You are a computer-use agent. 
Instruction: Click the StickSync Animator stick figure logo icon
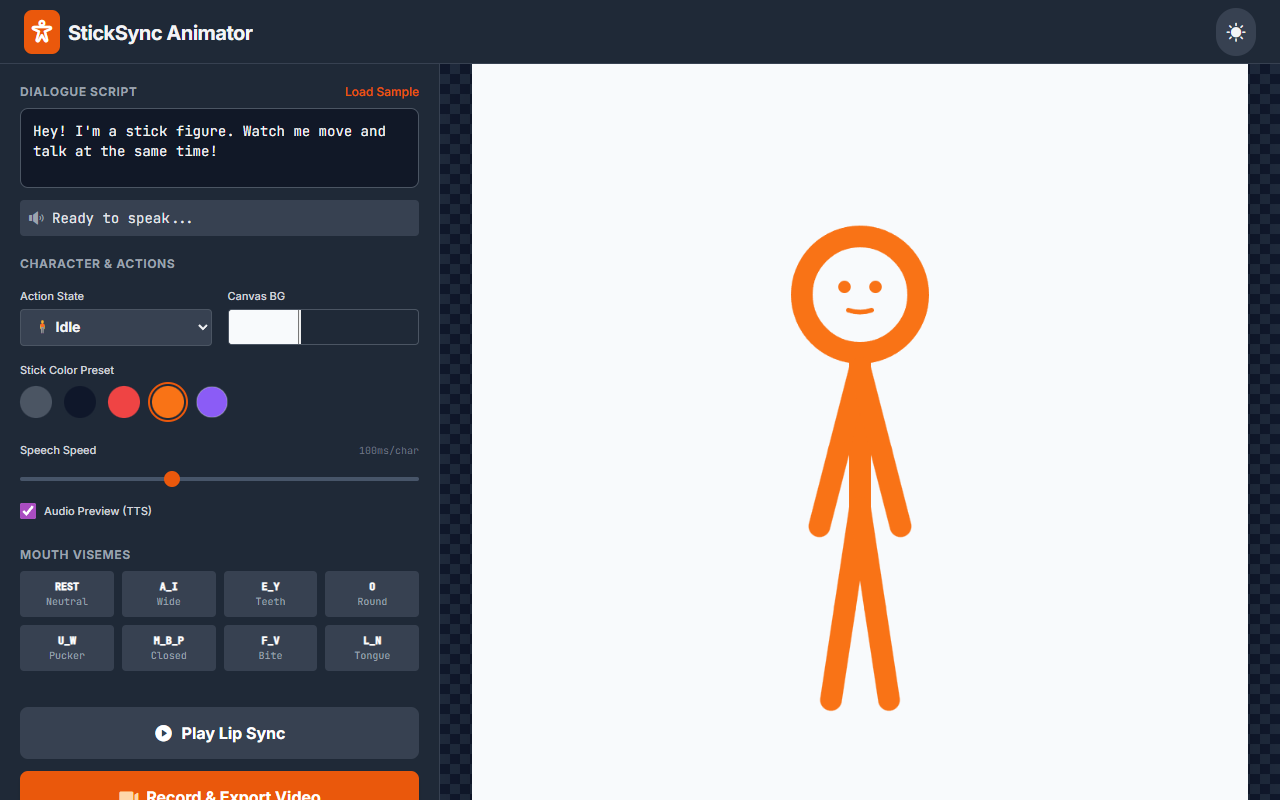[41, 31]
